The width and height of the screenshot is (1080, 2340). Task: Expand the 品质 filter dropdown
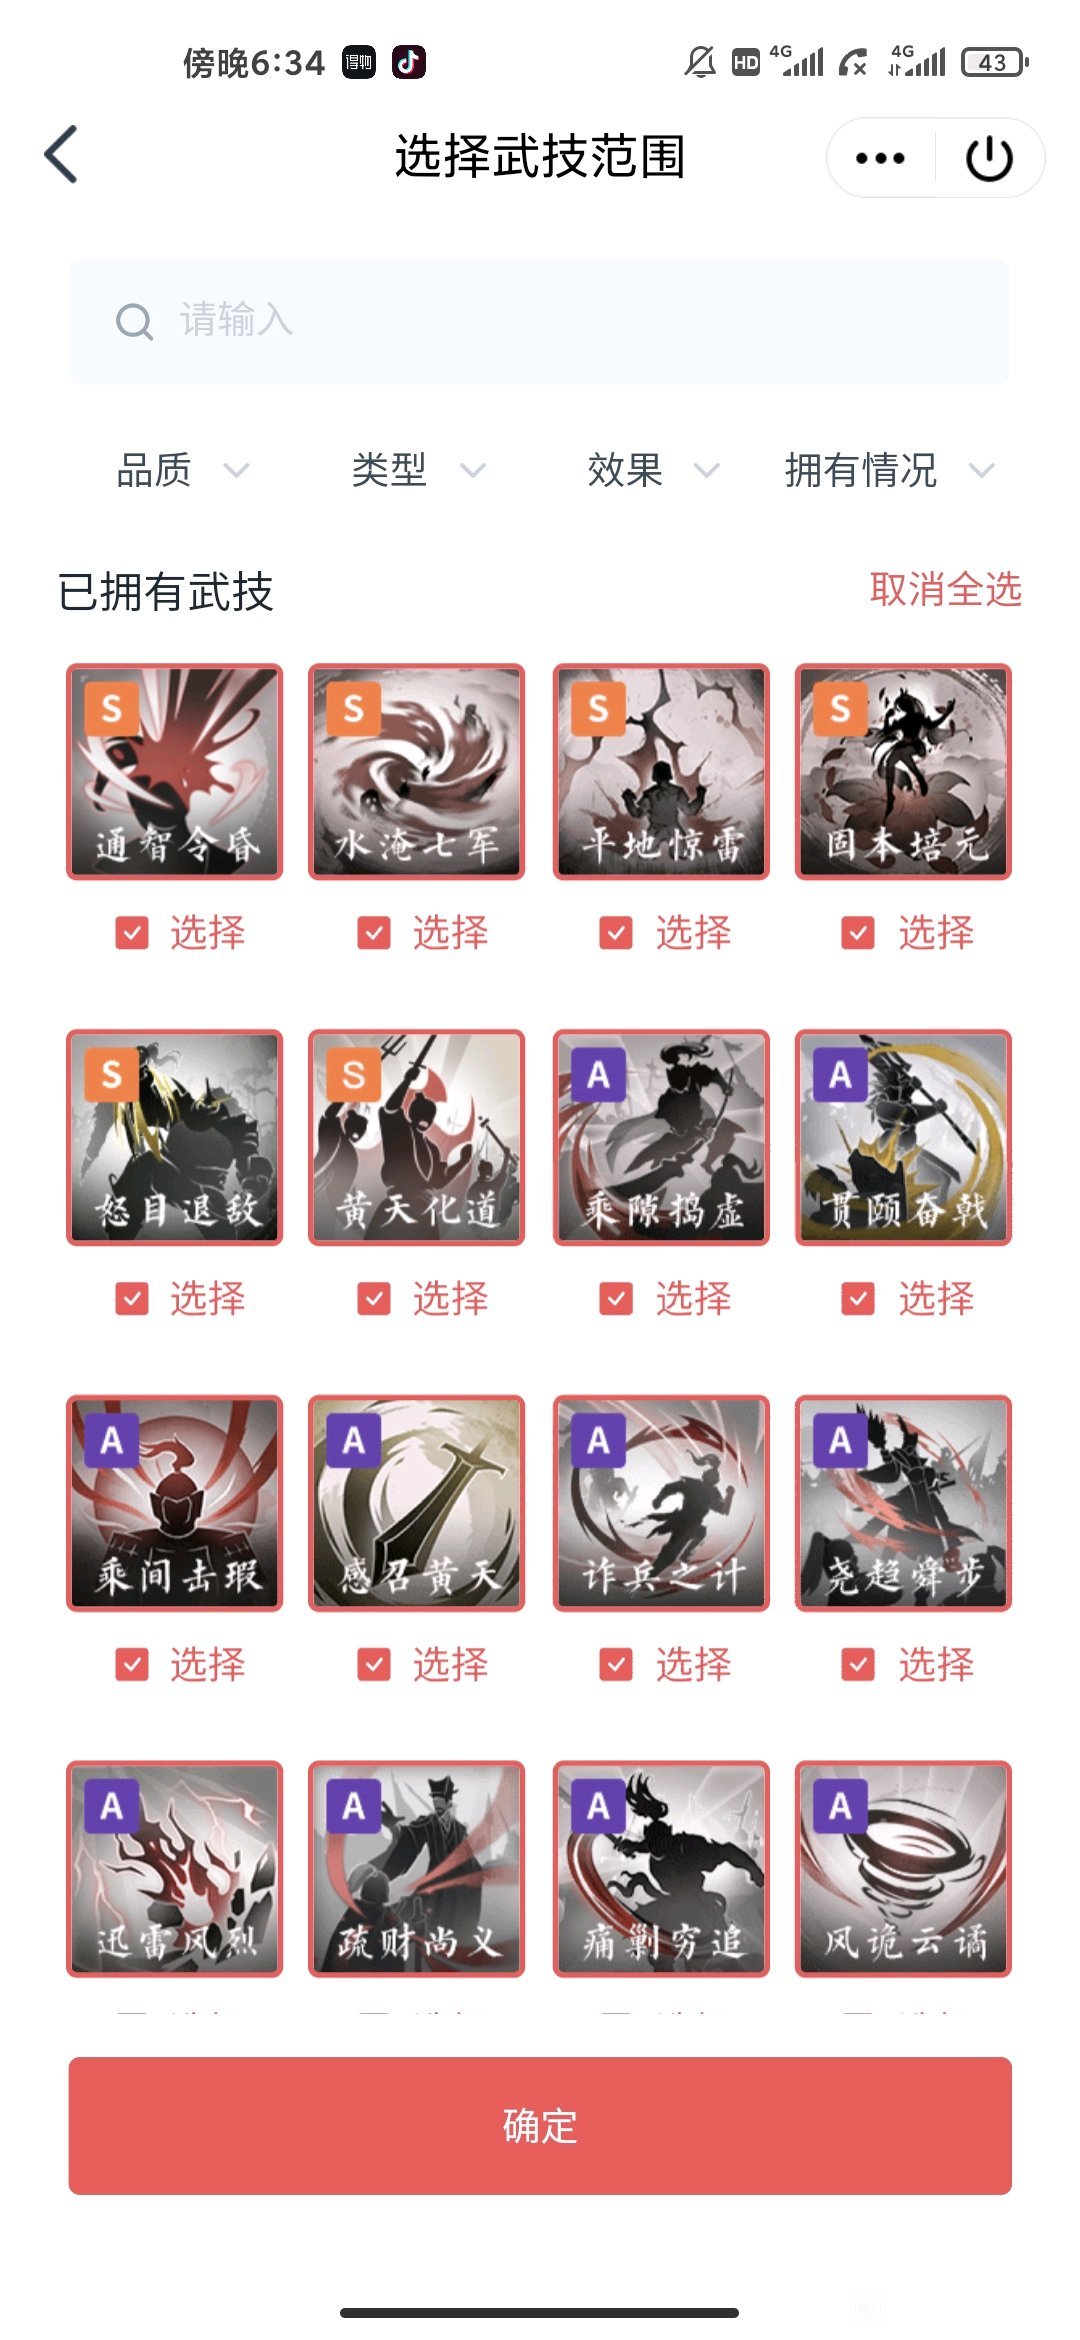tap(183, 470)
